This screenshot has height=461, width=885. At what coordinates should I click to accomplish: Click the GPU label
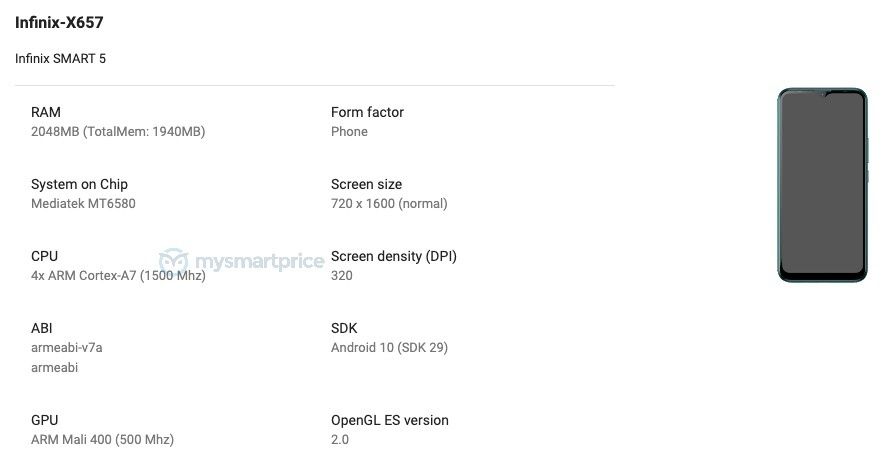click(x=45, y=420)
